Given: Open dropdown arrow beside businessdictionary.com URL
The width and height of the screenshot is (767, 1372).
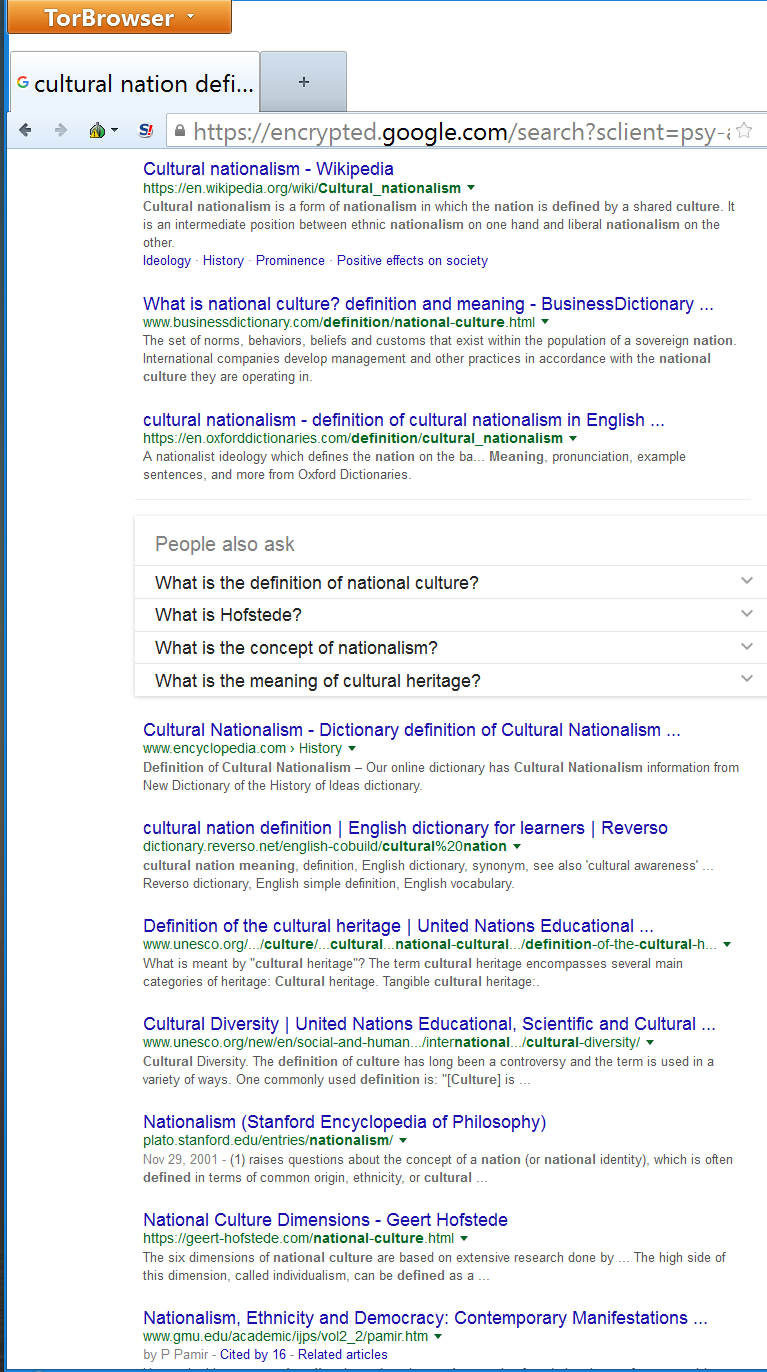Looking at the screenshot, I should [x=545, y=323].
